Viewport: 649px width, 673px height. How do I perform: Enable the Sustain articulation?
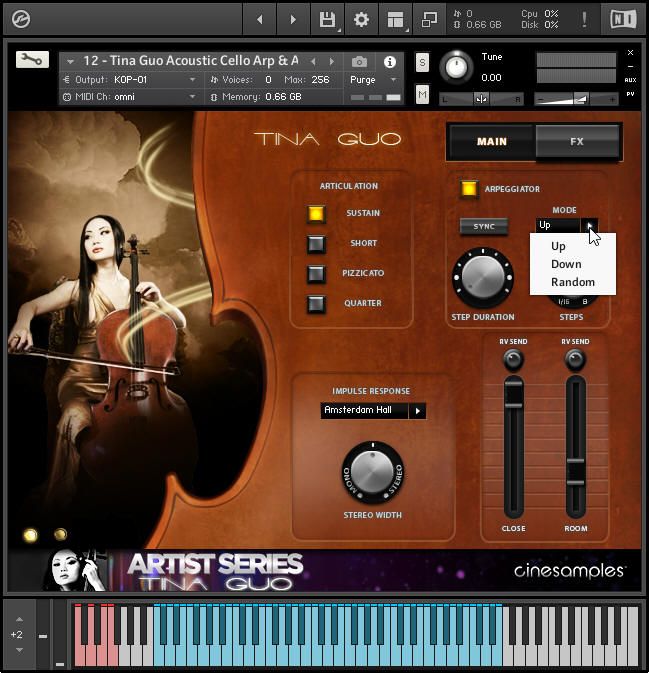pos(316,213)
